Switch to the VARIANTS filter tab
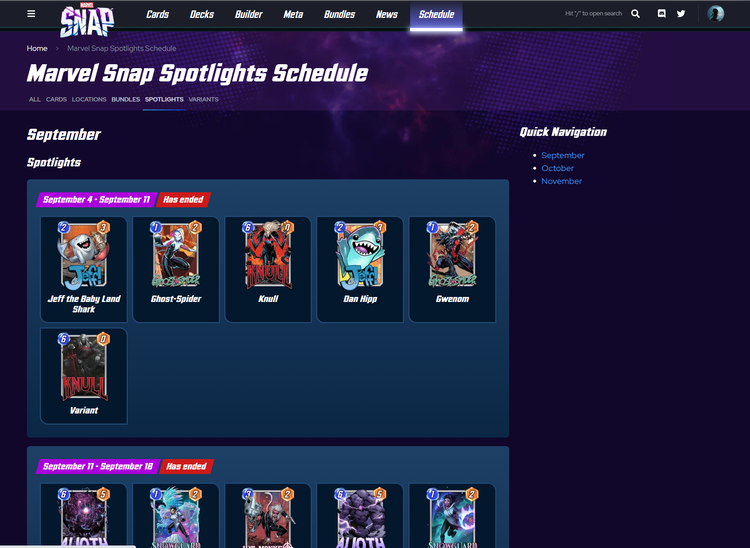This screenshot has height=548, width=750. 203,99
